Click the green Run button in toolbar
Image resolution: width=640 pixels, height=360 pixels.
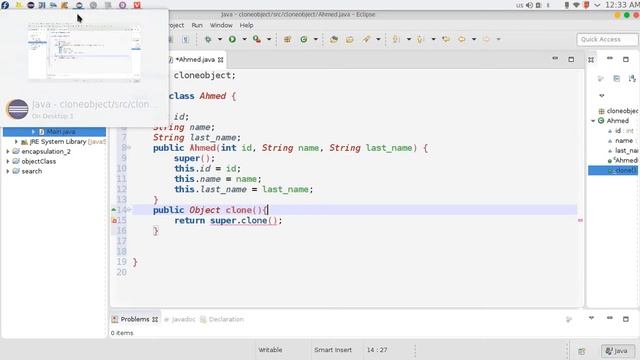coord(232,39)
